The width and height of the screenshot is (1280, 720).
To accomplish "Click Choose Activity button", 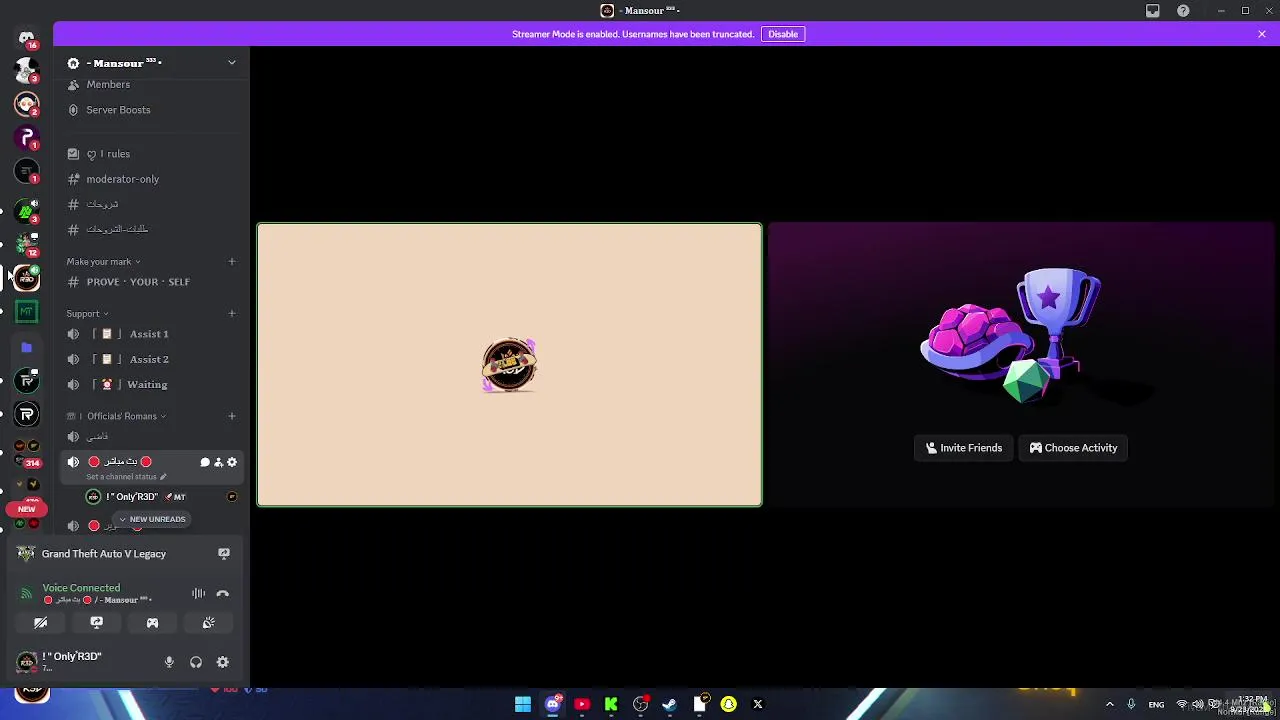I will pos(1073,448).
